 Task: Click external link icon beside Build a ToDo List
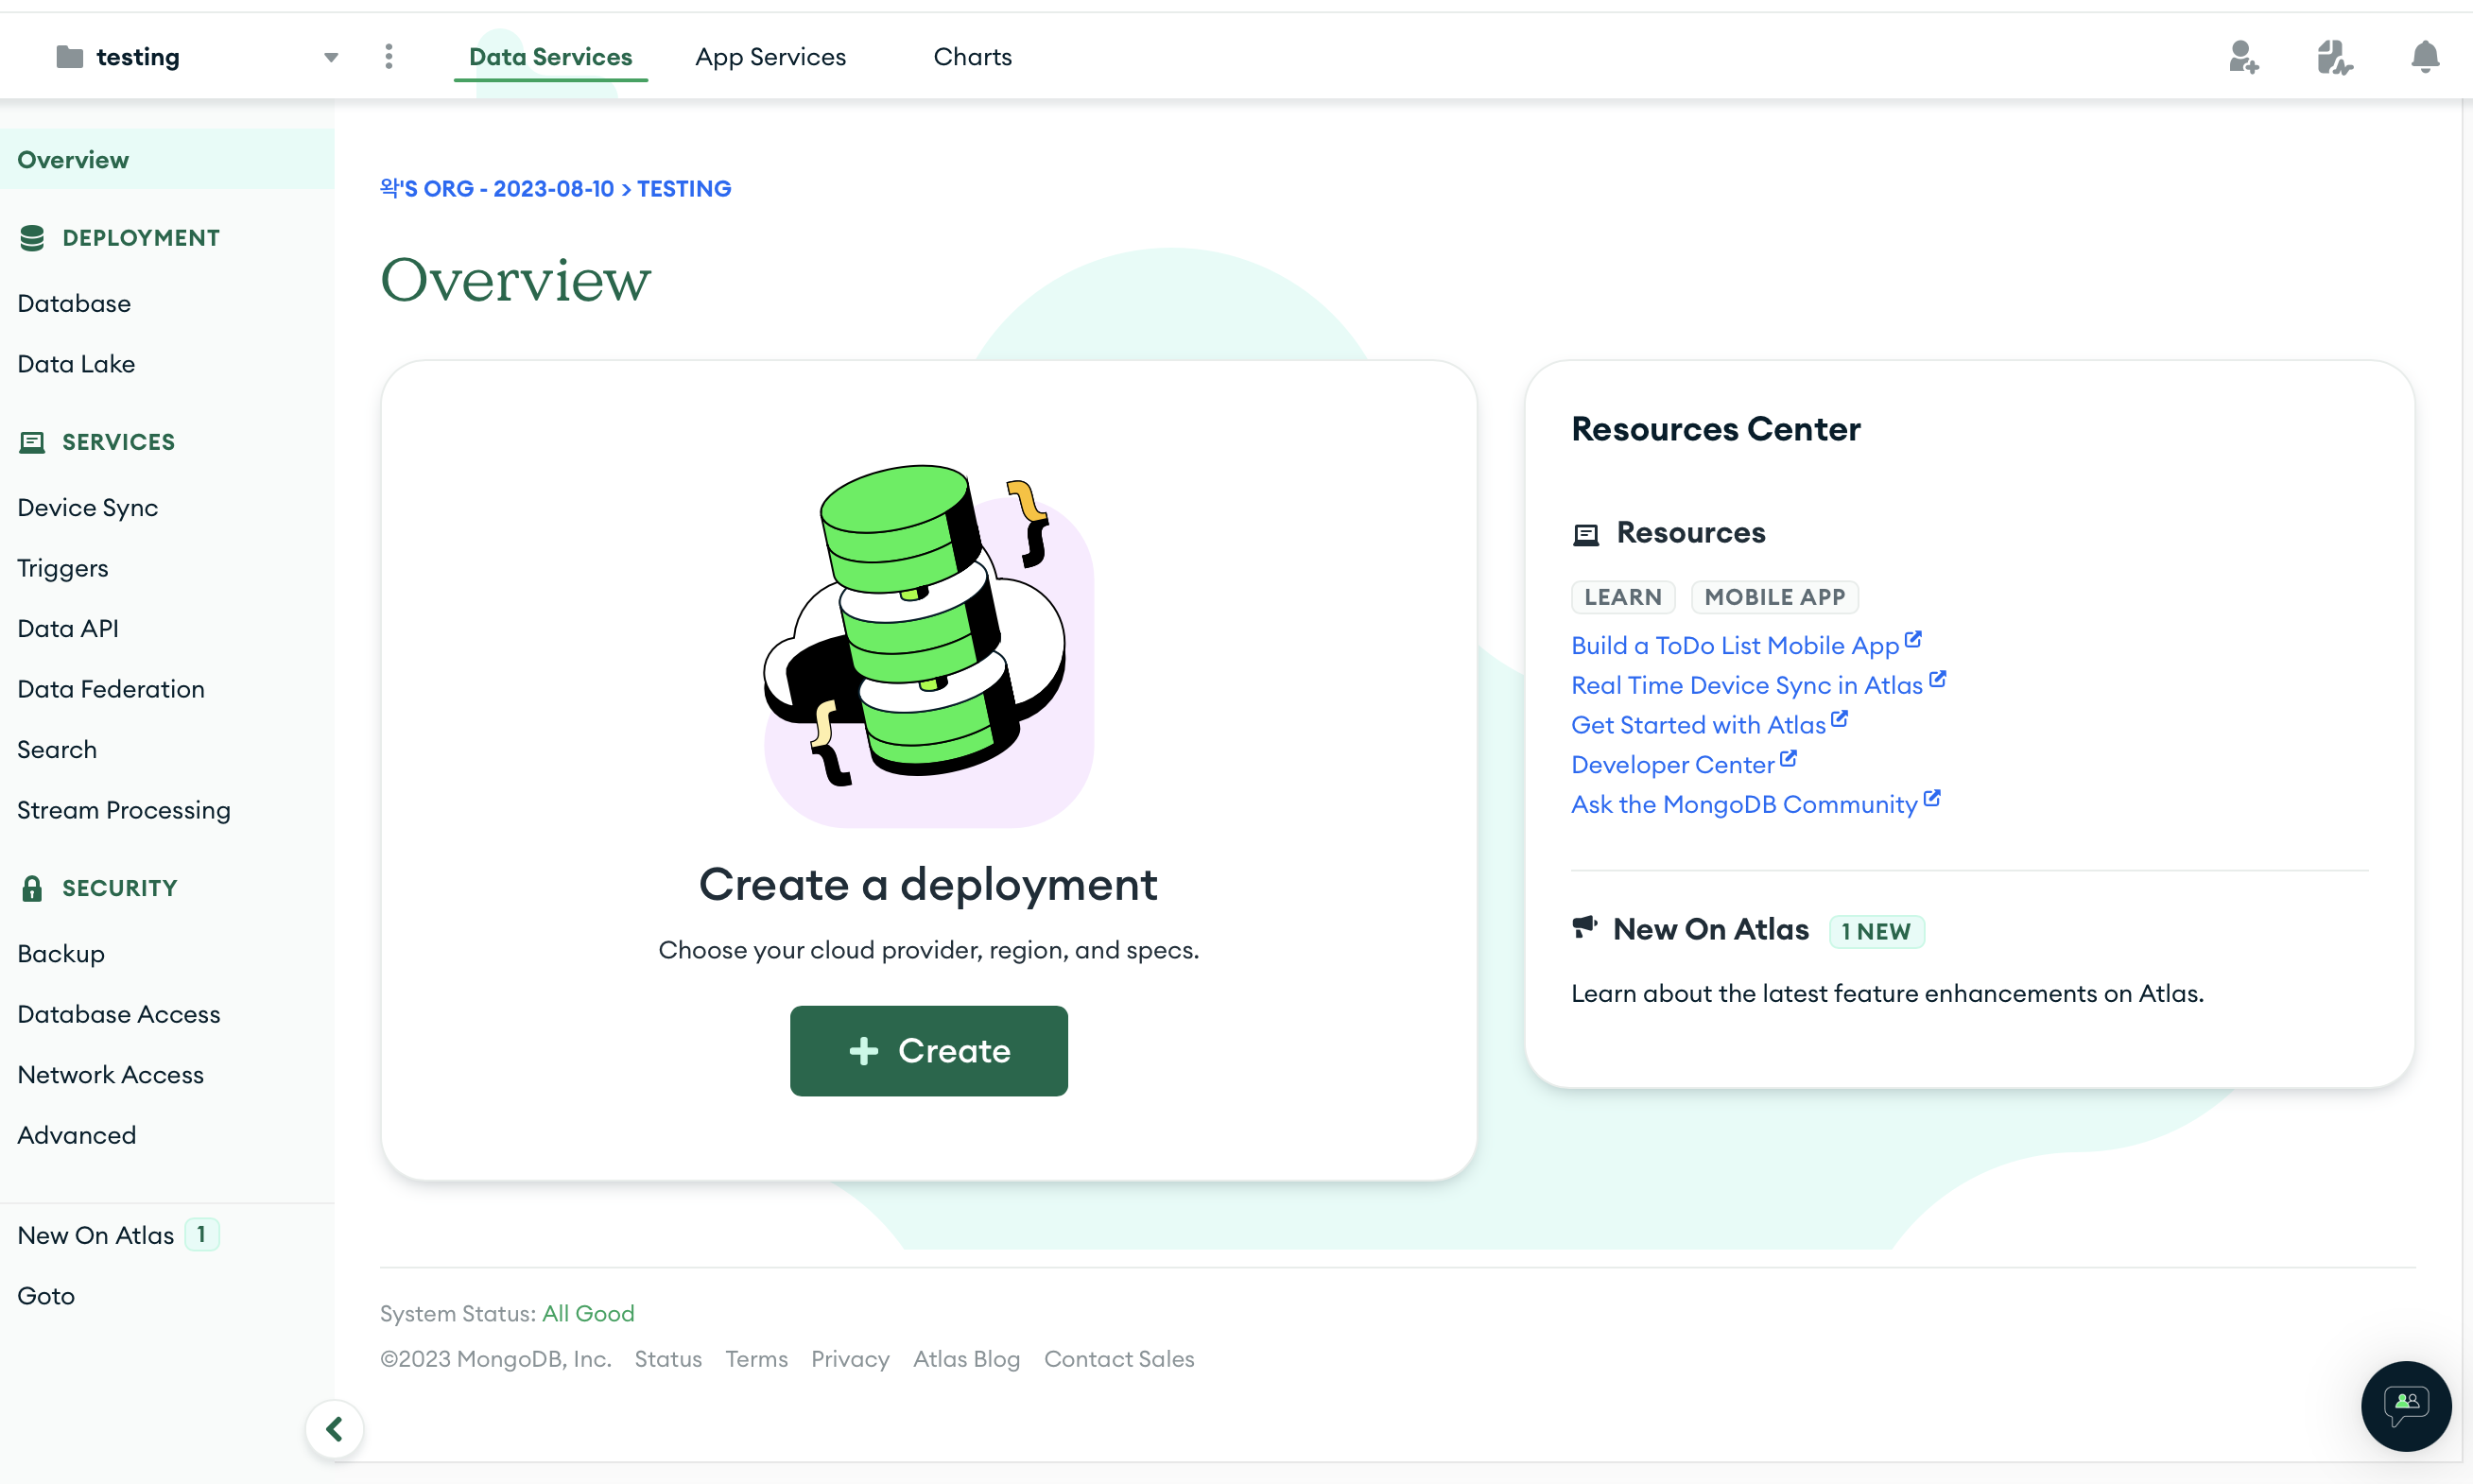(x=1913, y=640)
